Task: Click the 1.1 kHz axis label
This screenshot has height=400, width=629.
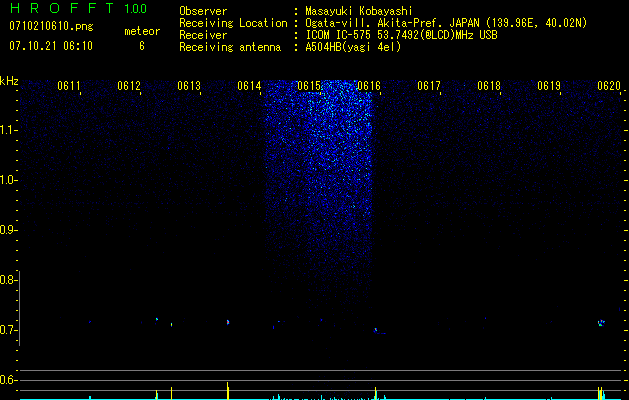Action: 8,130
